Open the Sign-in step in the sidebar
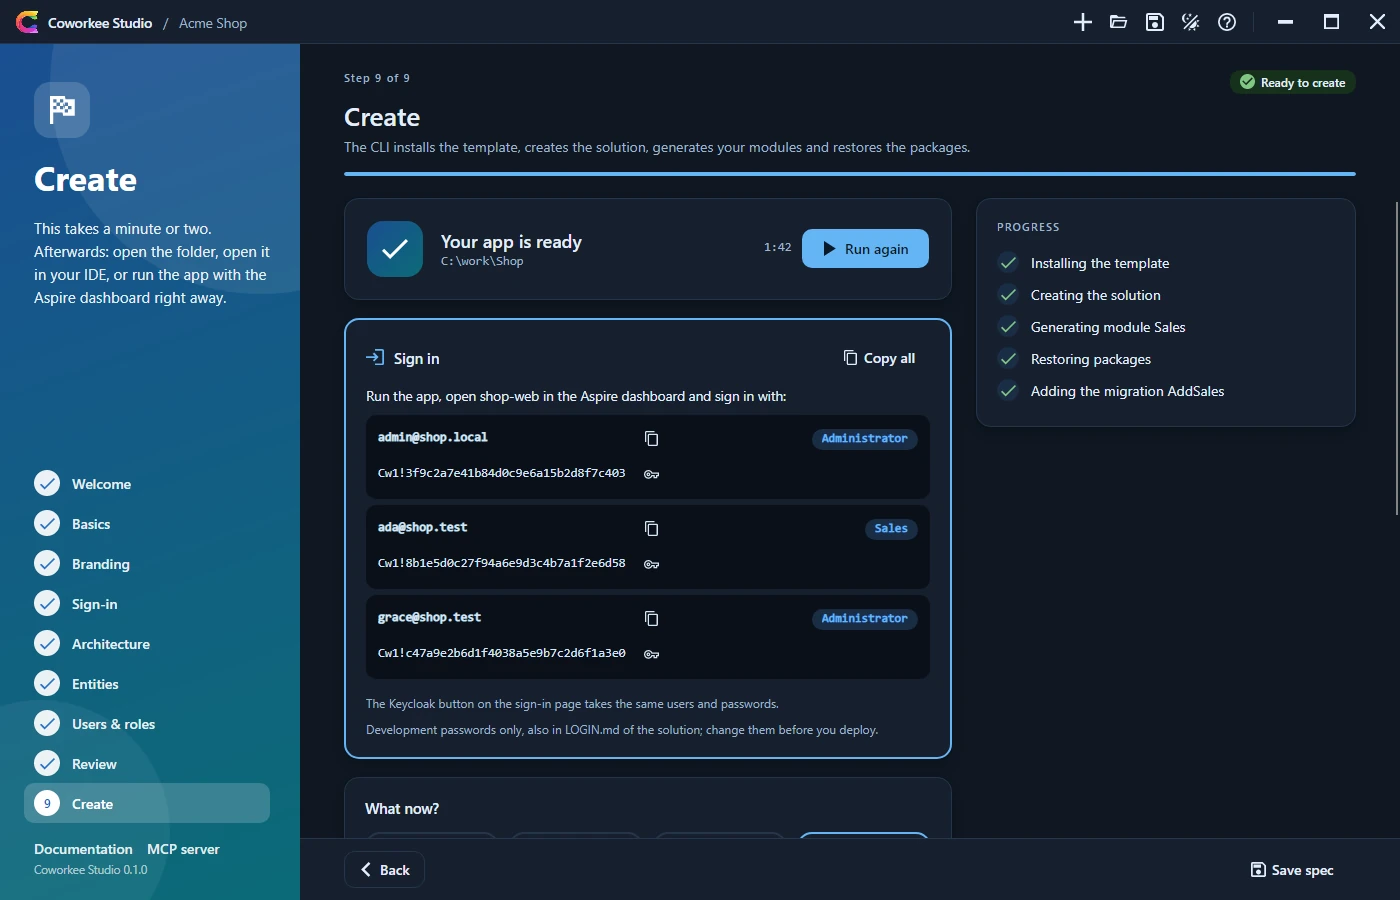Screen dimensions: 1400x900 147,604
